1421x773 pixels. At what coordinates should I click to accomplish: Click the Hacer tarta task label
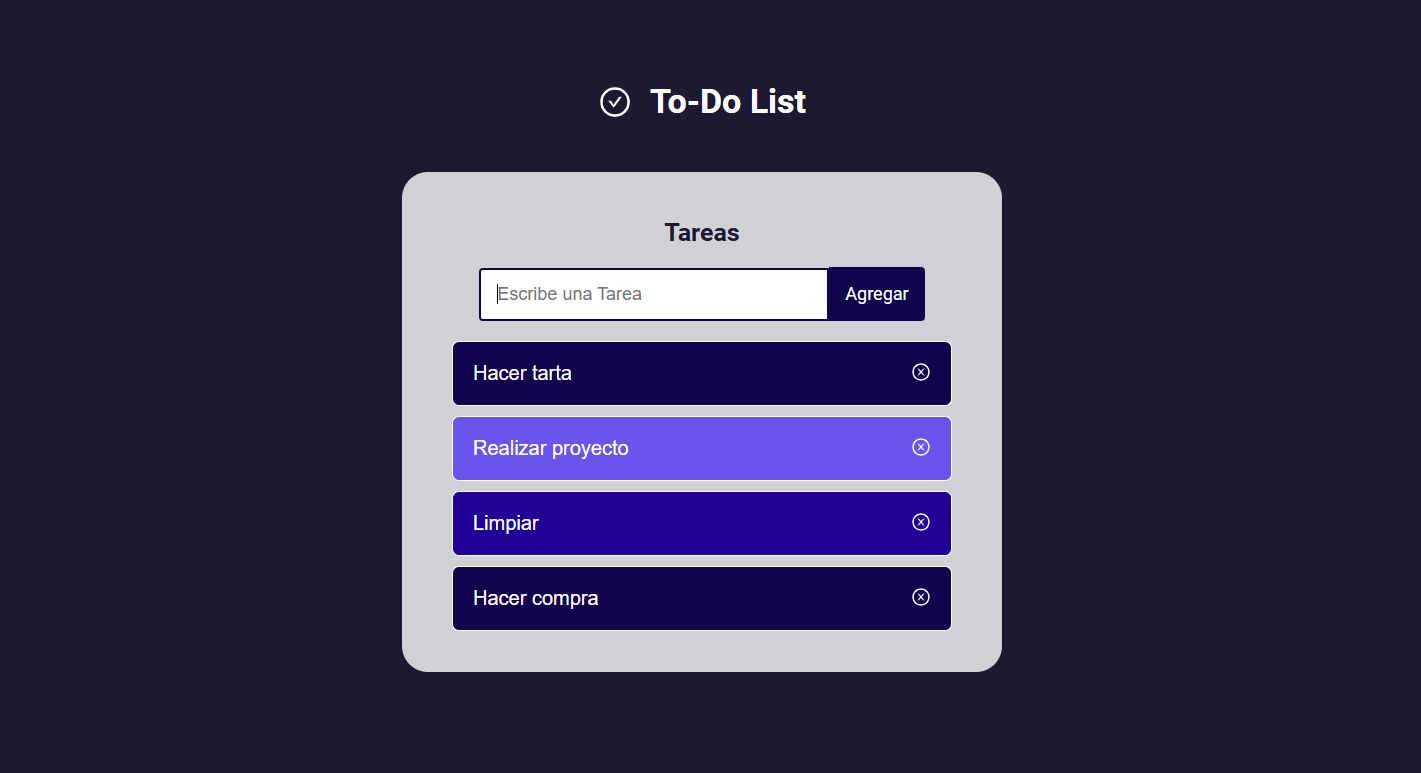point(522,373)
